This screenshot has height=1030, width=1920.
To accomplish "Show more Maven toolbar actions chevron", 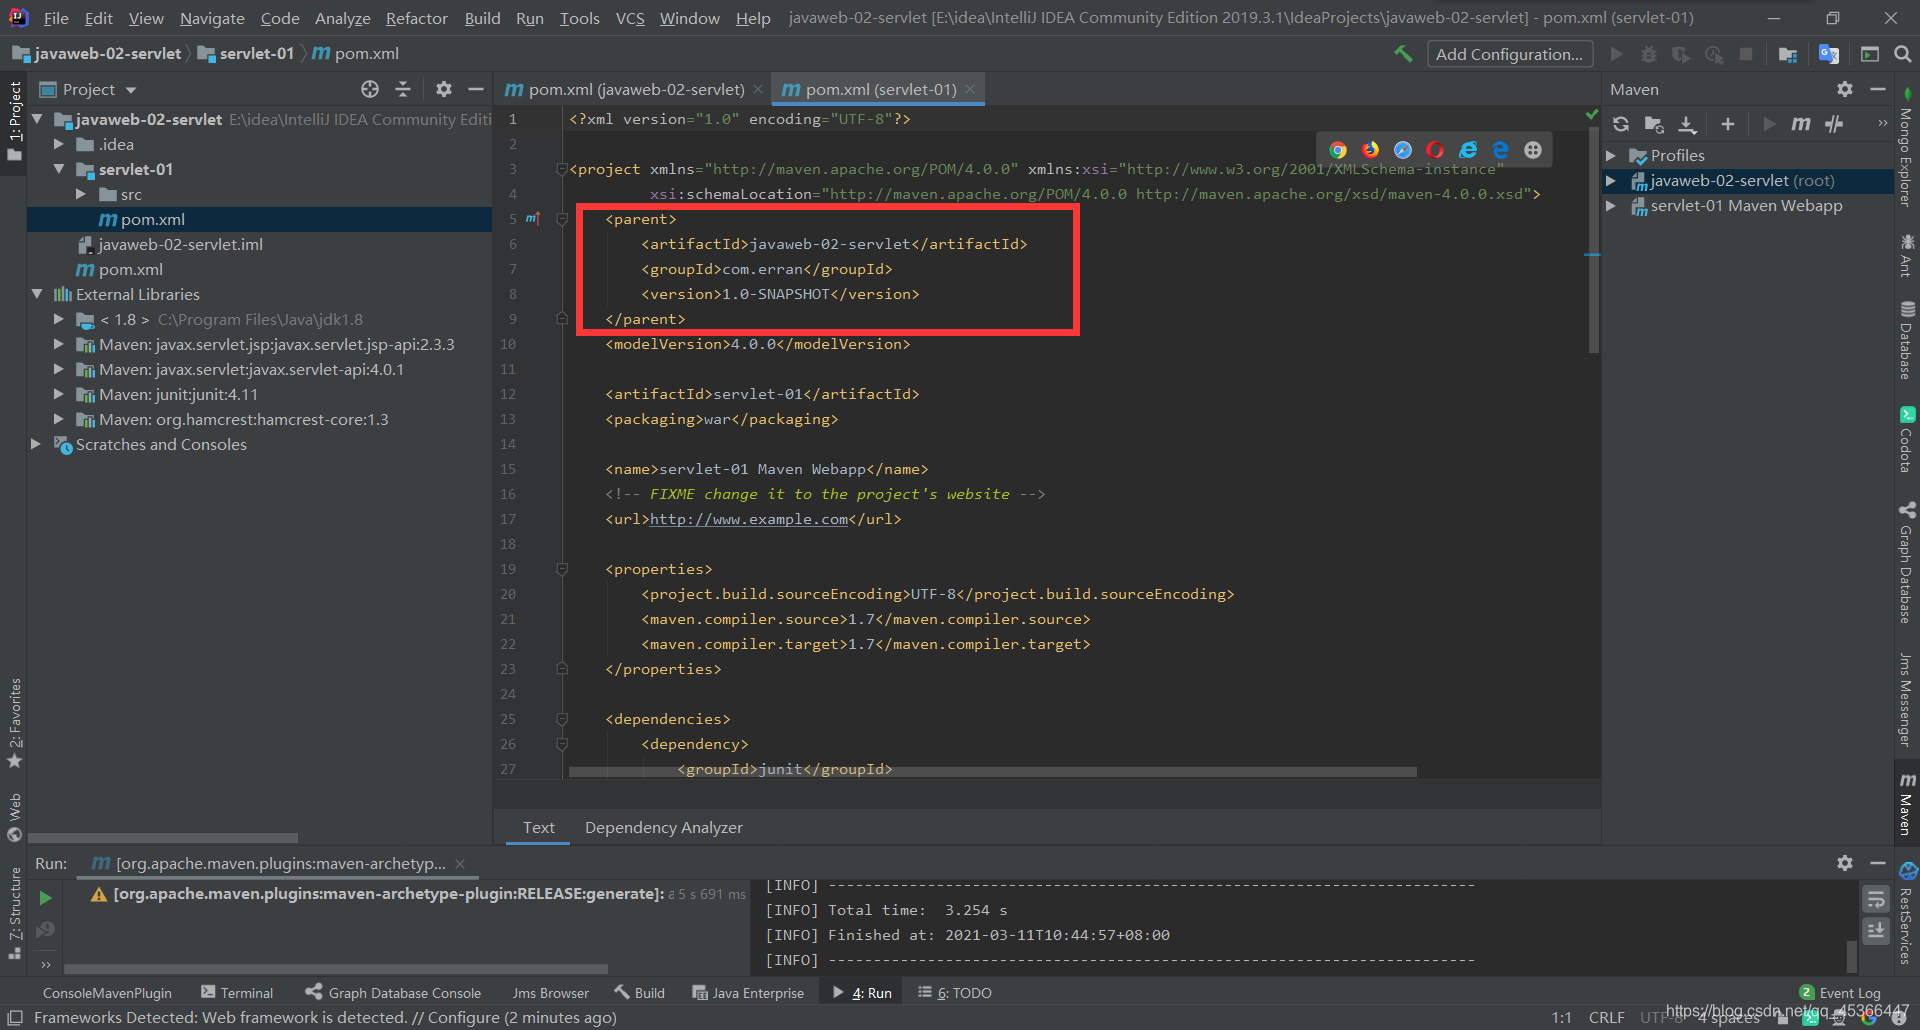I will click(x=1883, y=124).
